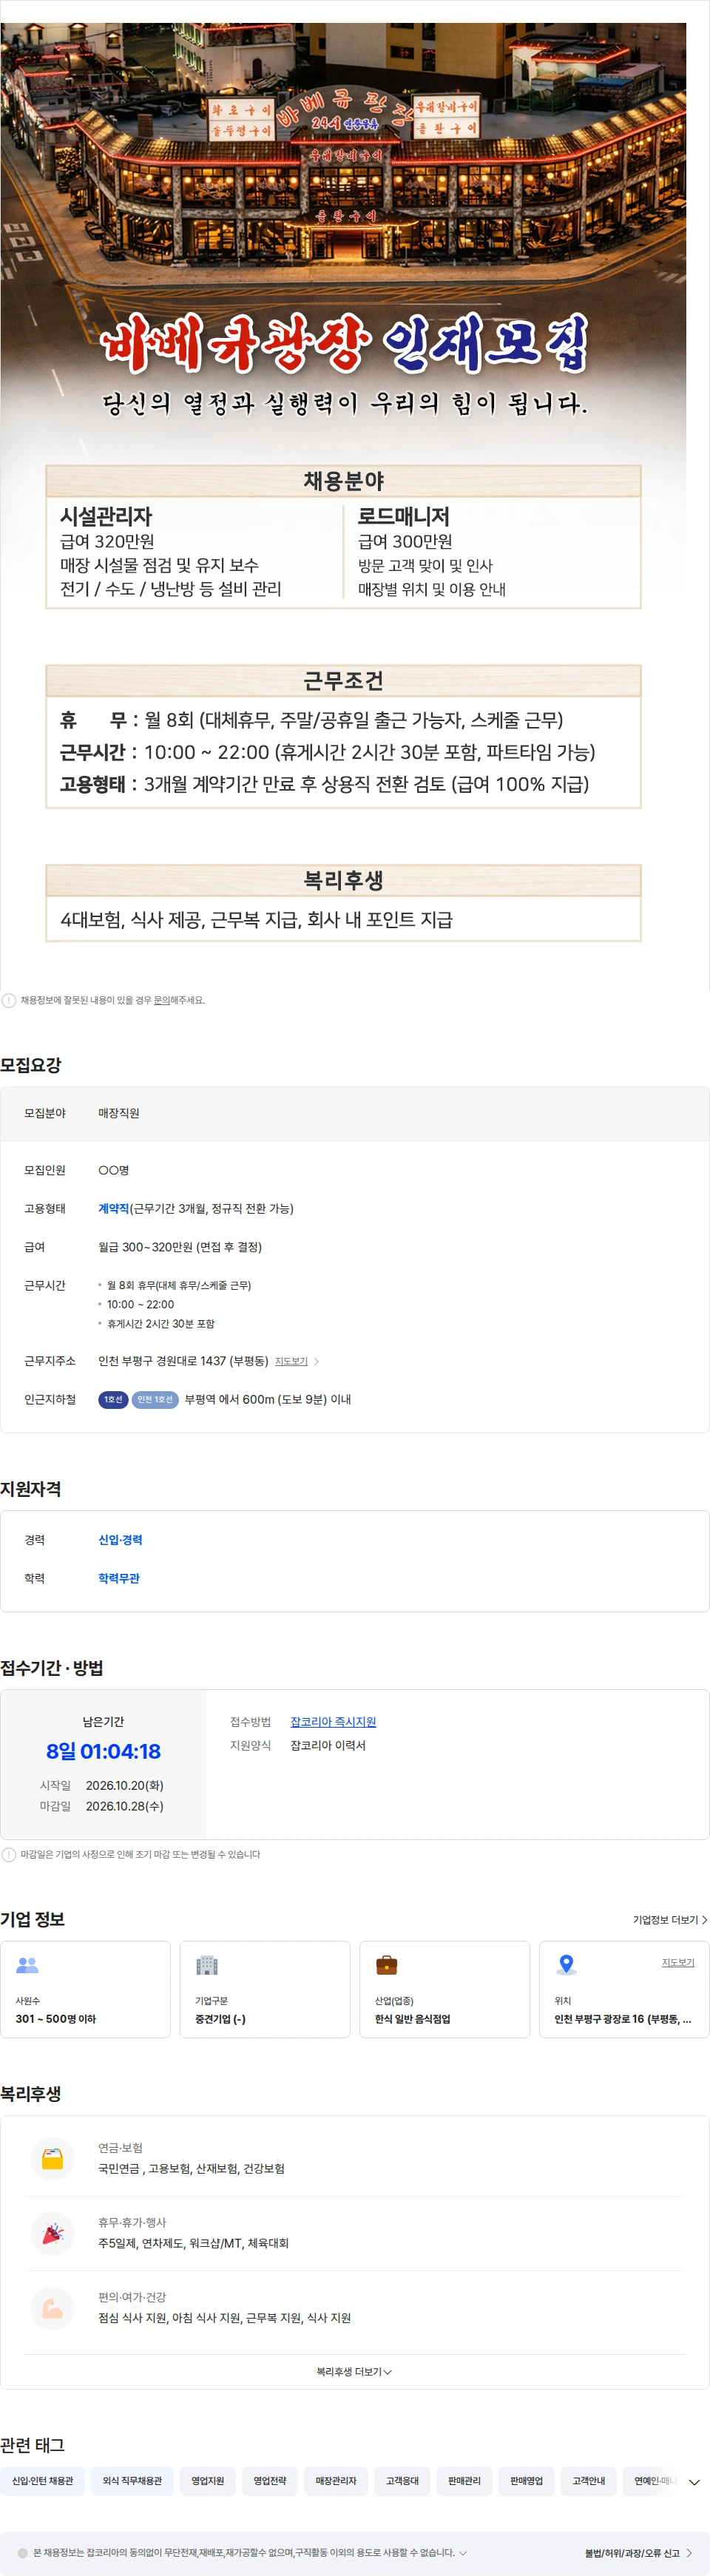Click the 매장직원 recruitment field text
Image resolution: width=710 pixels, height=2576 pixels.
click(119, 1113)
